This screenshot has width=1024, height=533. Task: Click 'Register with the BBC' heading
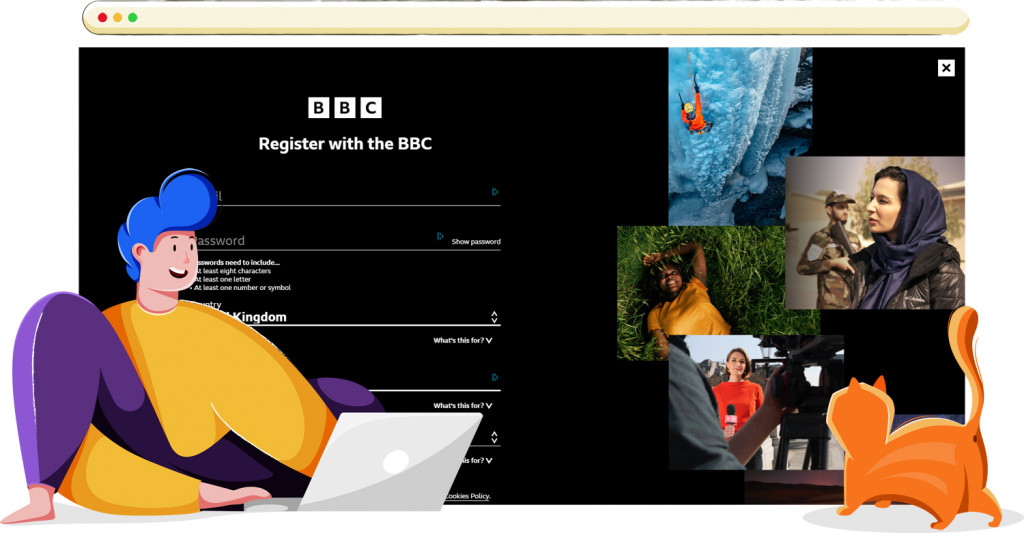point(345,144)
